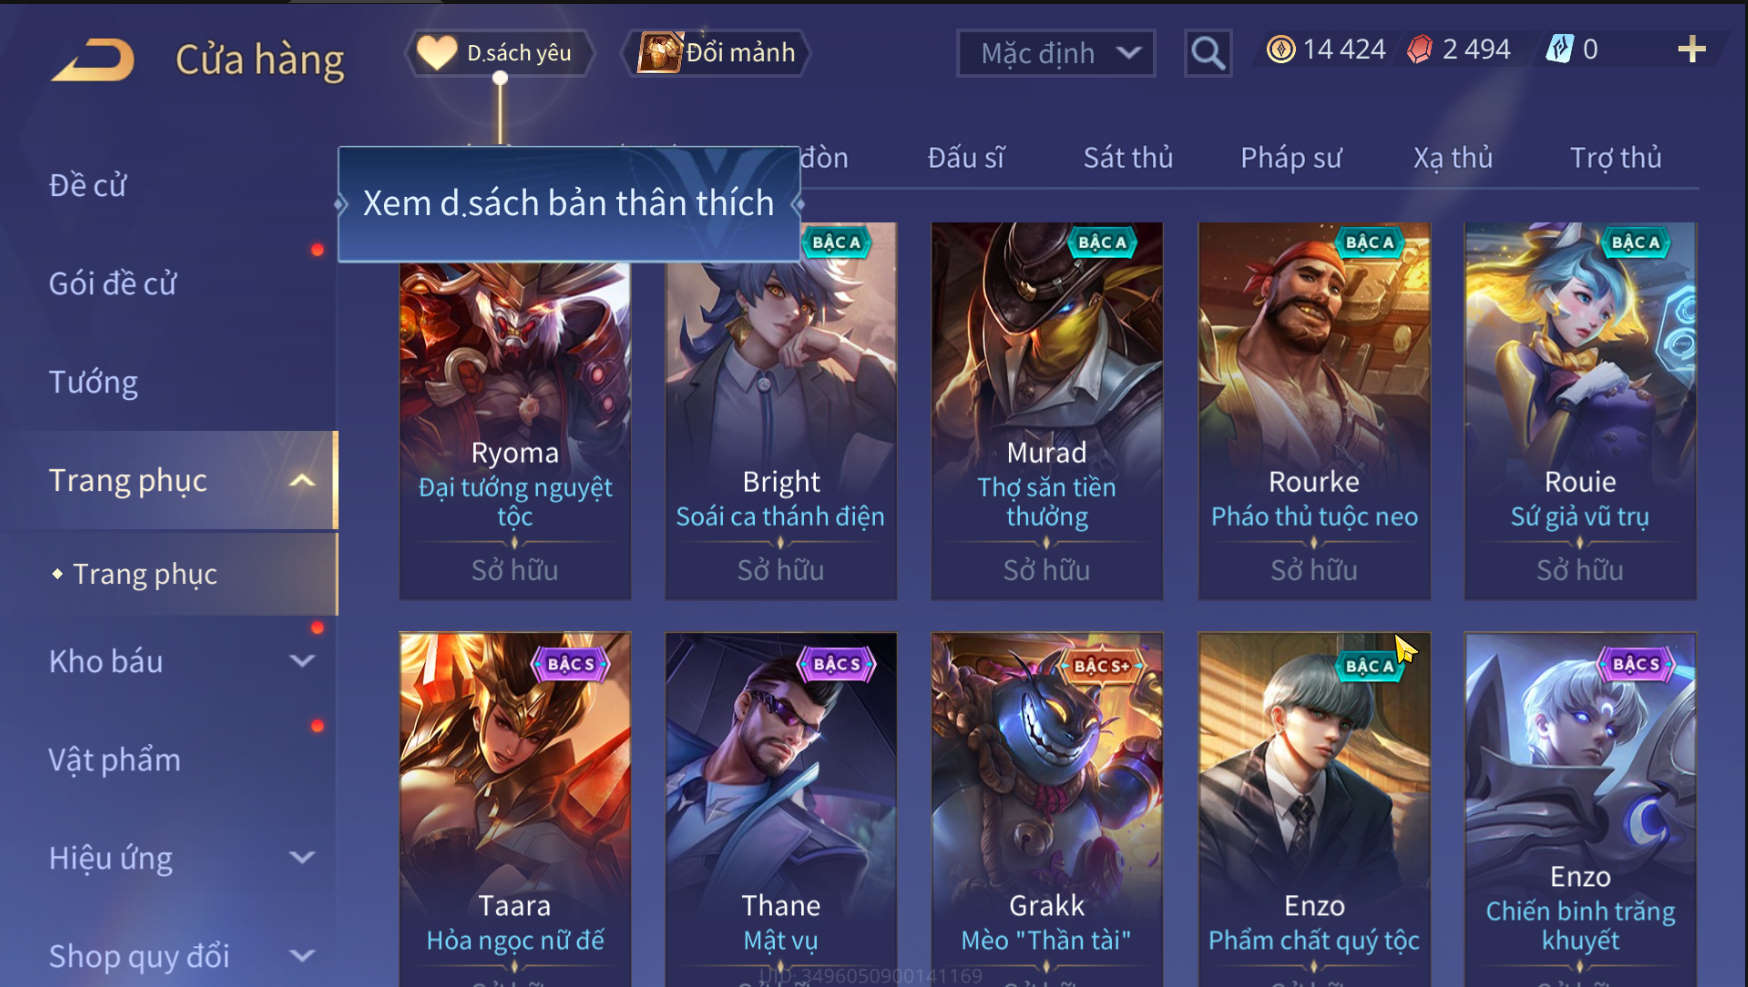Click the plus icon to add currency

(x=1691, y=49)
